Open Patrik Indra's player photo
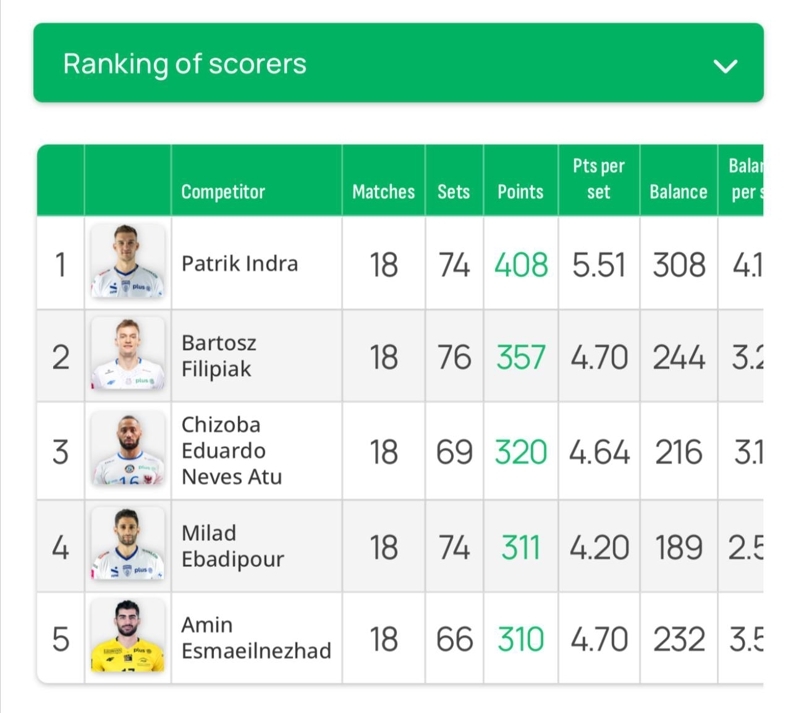The width and height of the screenshot is (791, 713). point(128,260)
